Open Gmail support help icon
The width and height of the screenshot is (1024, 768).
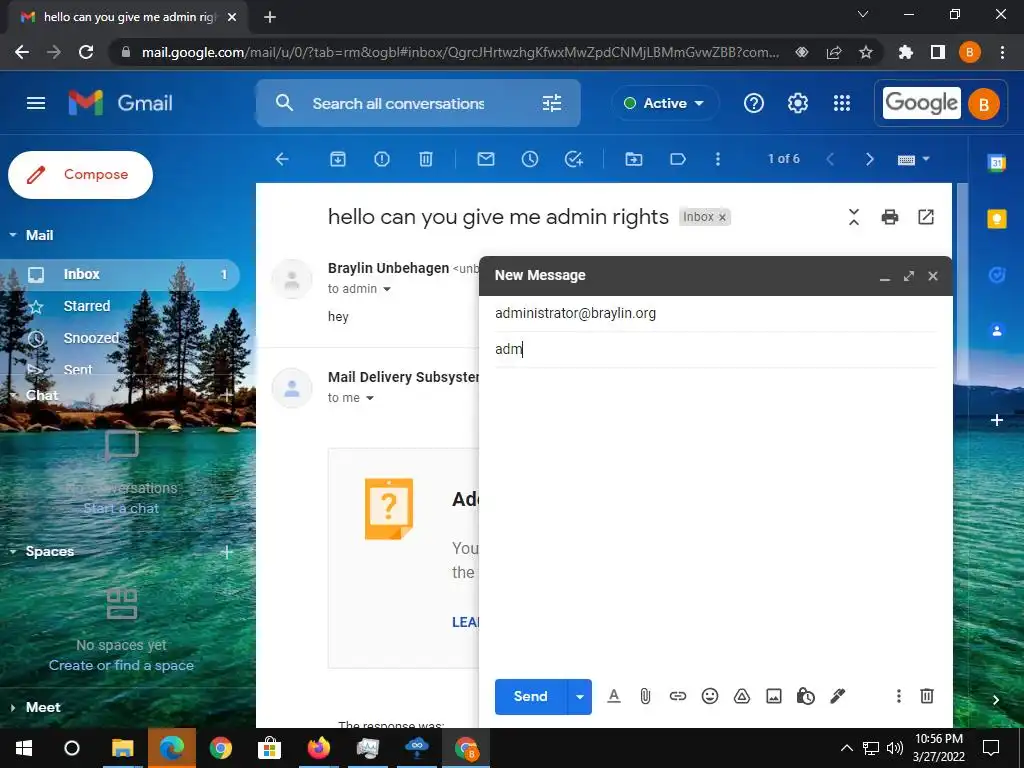(x=754, y=103)
